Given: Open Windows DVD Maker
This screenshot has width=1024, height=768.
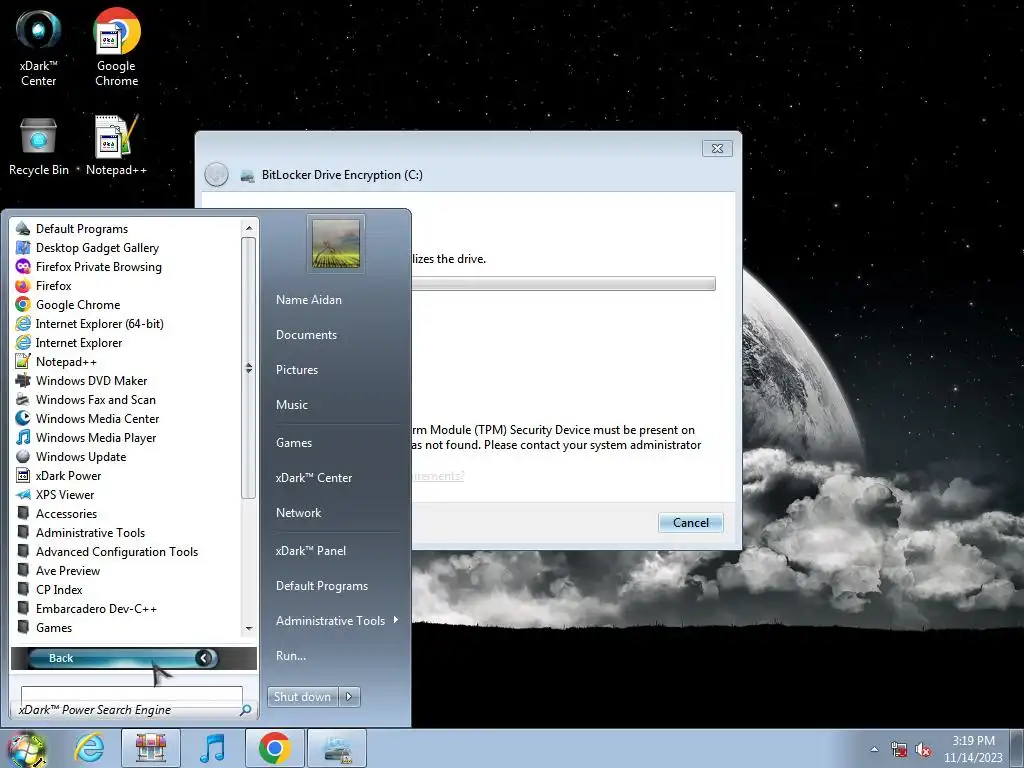Looking at the screenshot, I should pyautogui.click(x=82, y=380).
